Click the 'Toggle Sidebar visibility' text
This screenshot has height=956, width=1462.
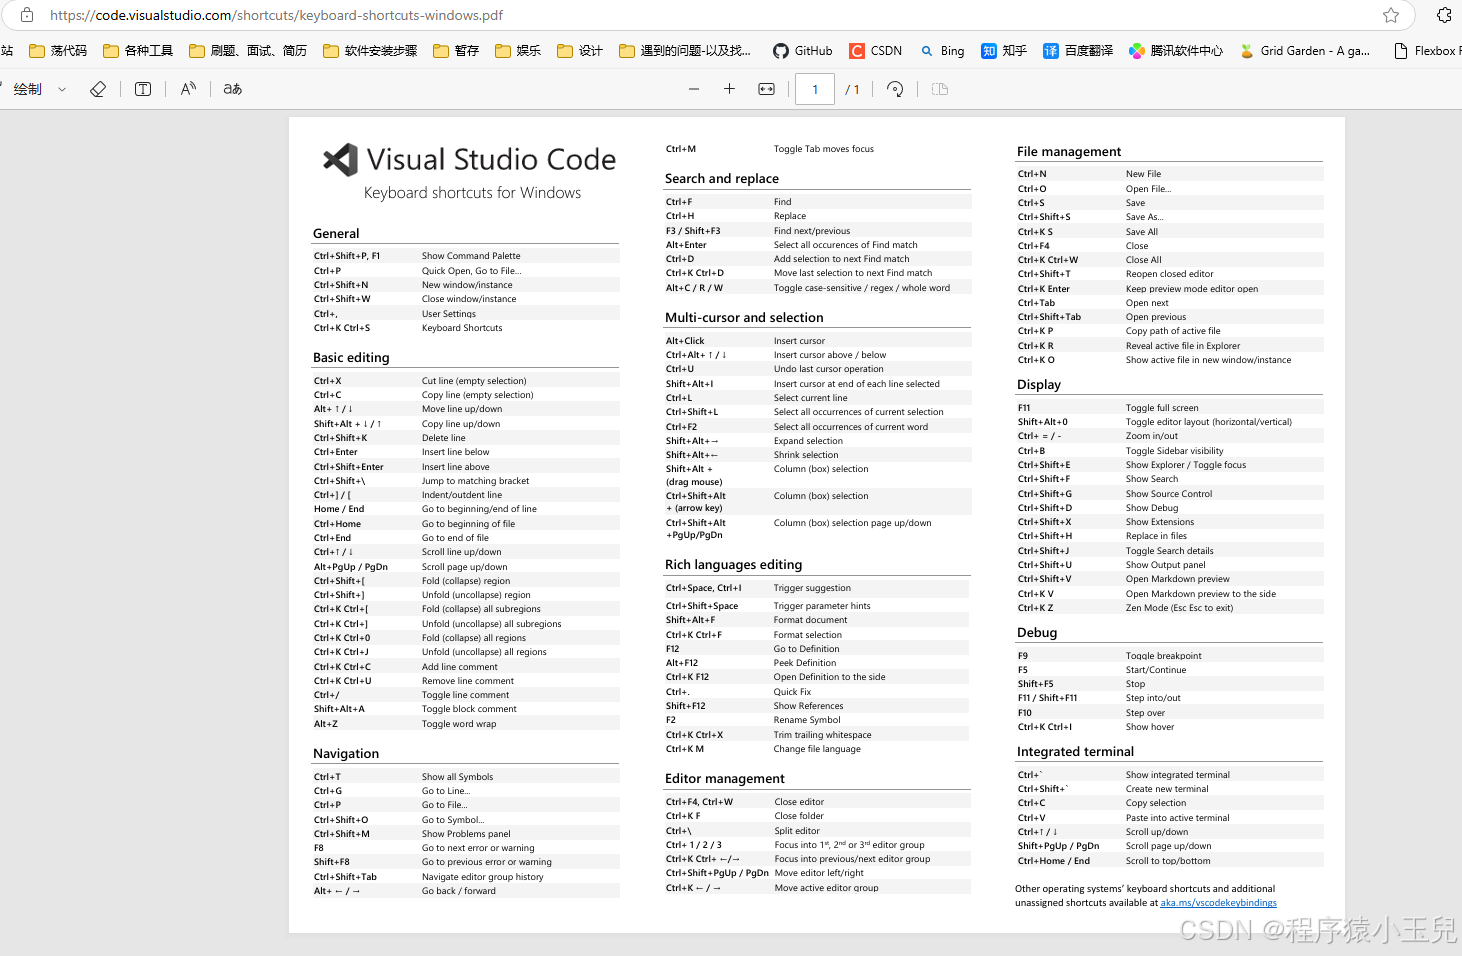[x=1174, y=451]
